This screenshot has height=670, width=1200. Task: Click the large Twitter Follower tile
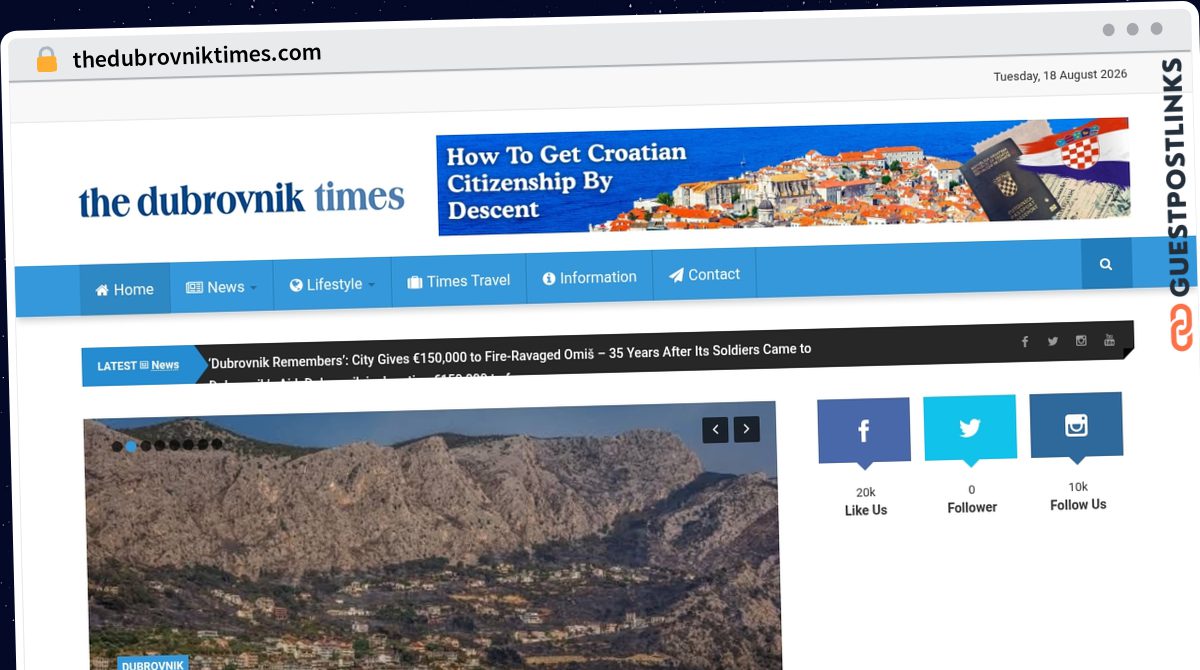(x=970, y=428)
